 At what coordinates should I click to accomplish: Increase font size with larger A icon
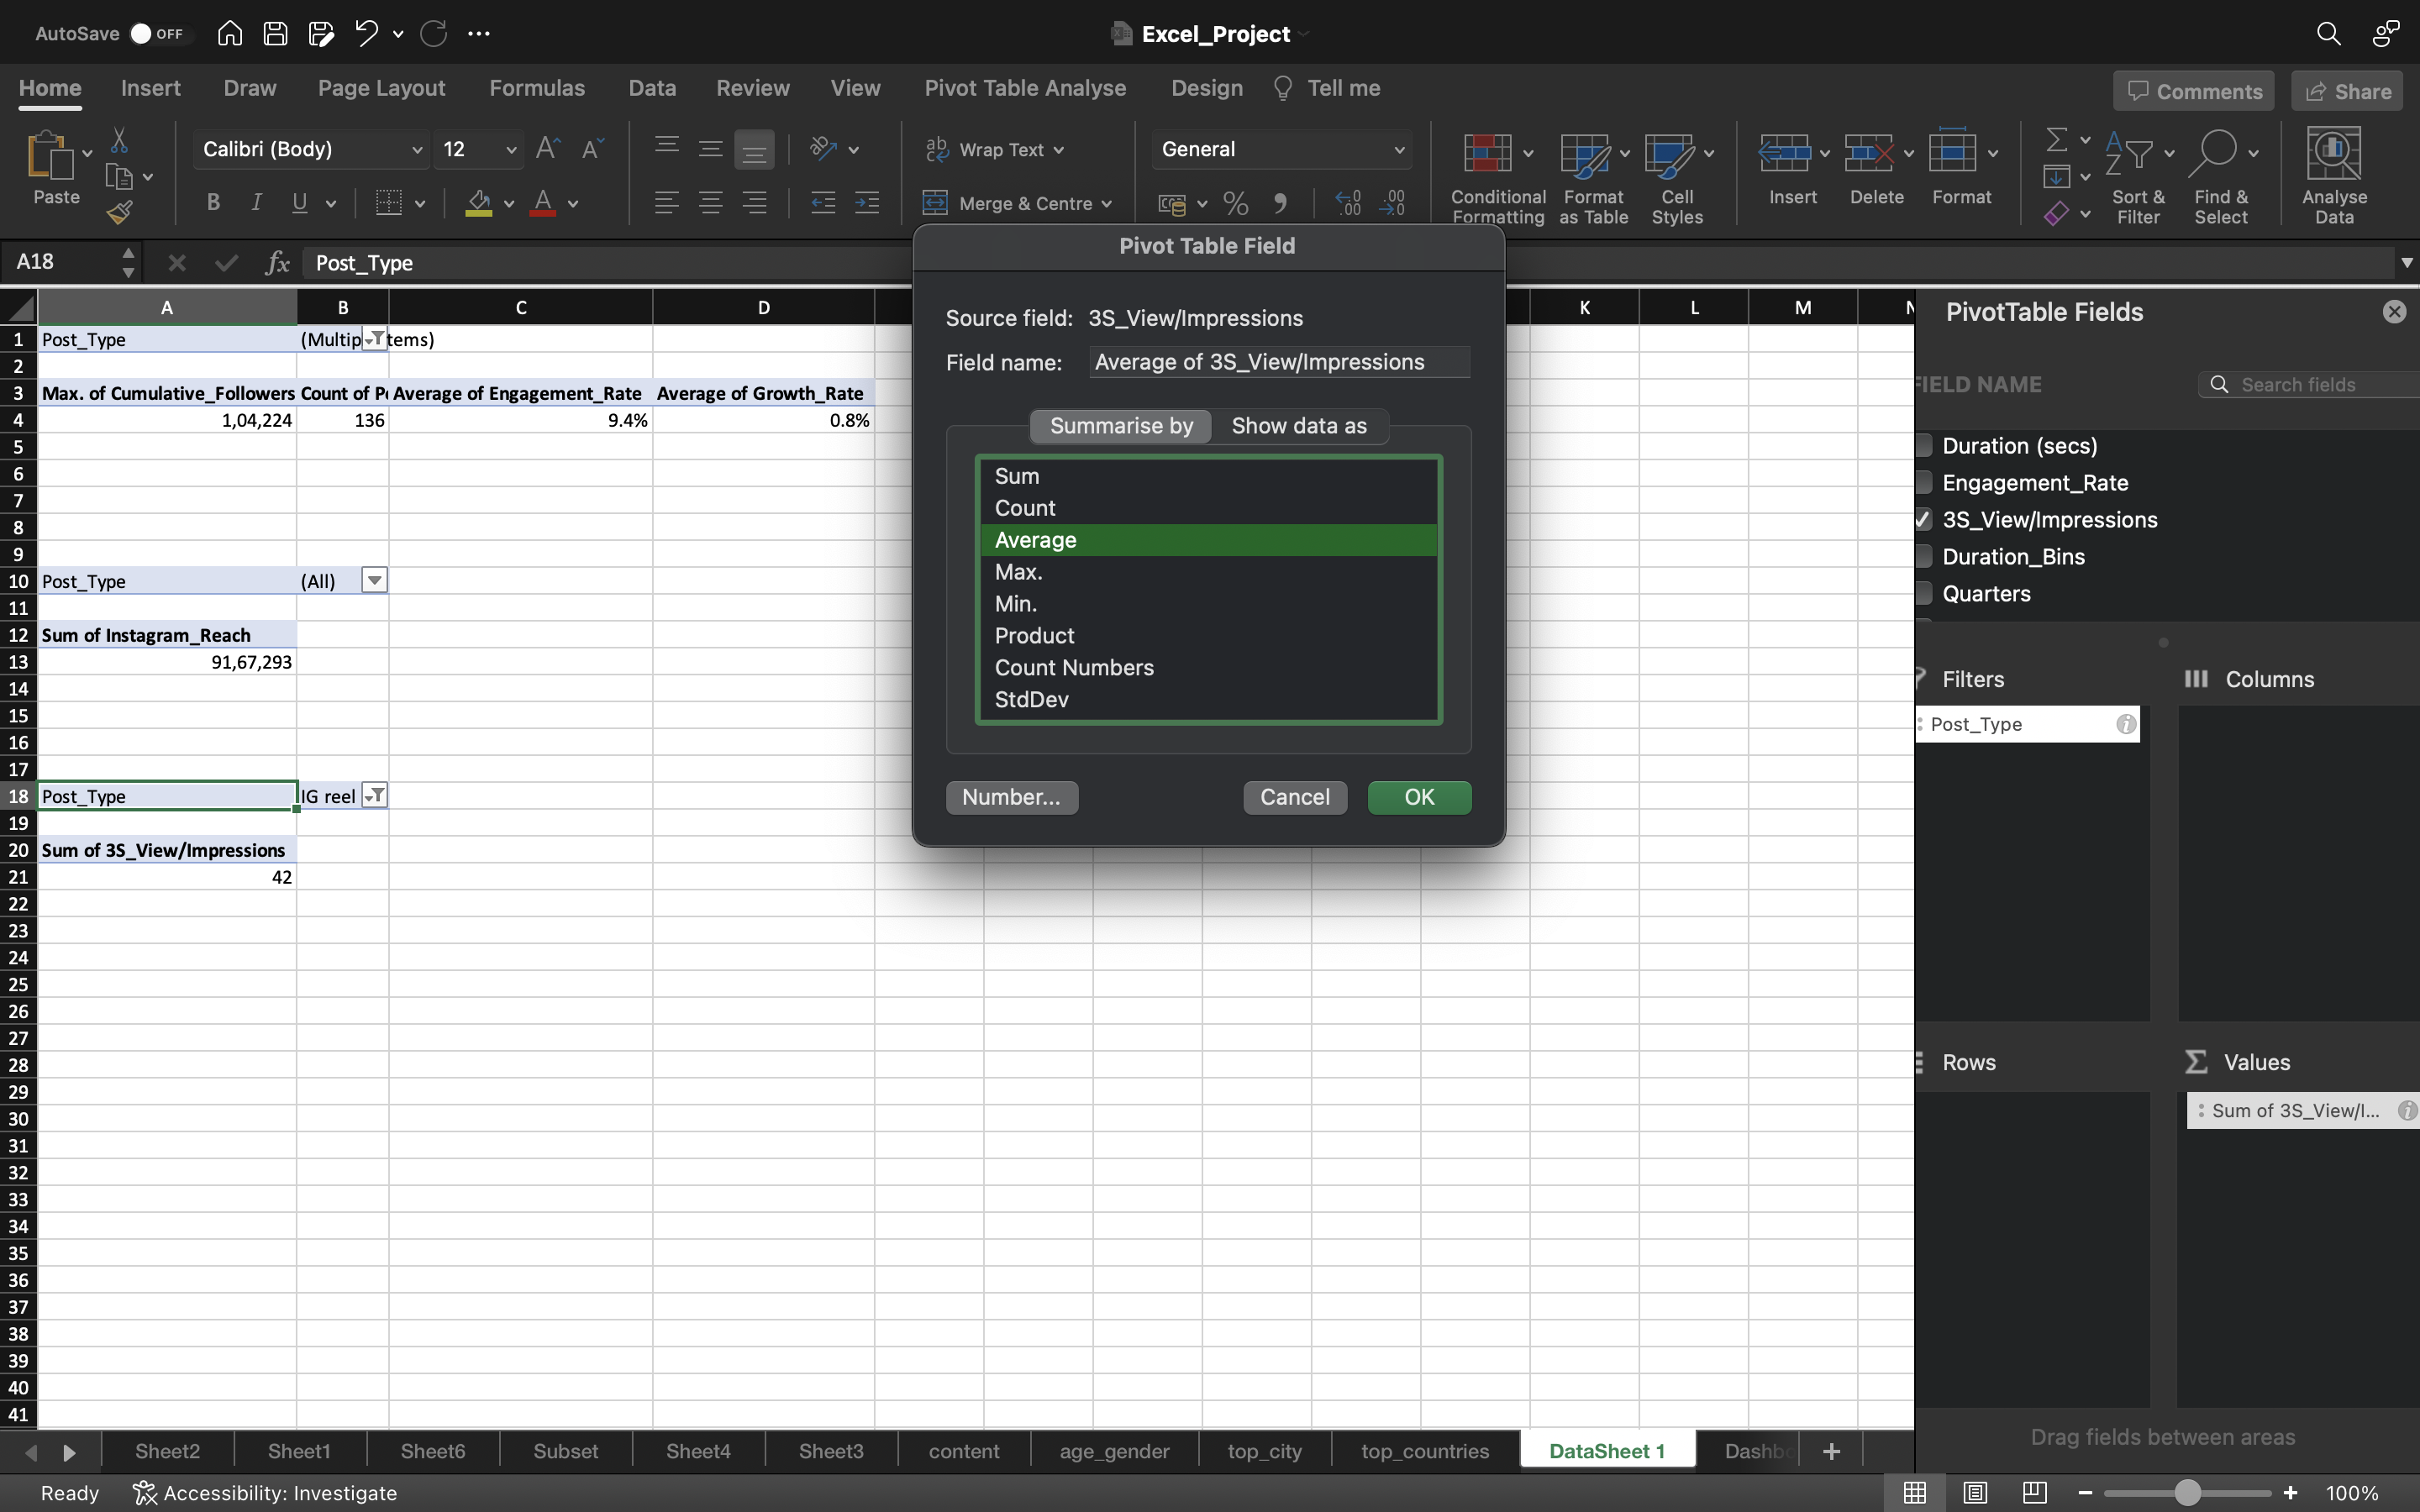pyautogui.click(x=548, y=149)
